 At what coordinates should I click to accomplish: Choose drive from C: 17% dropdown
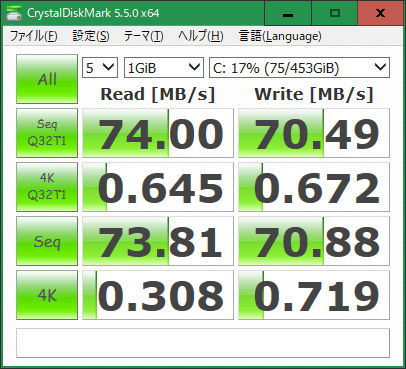pos(299,68)
